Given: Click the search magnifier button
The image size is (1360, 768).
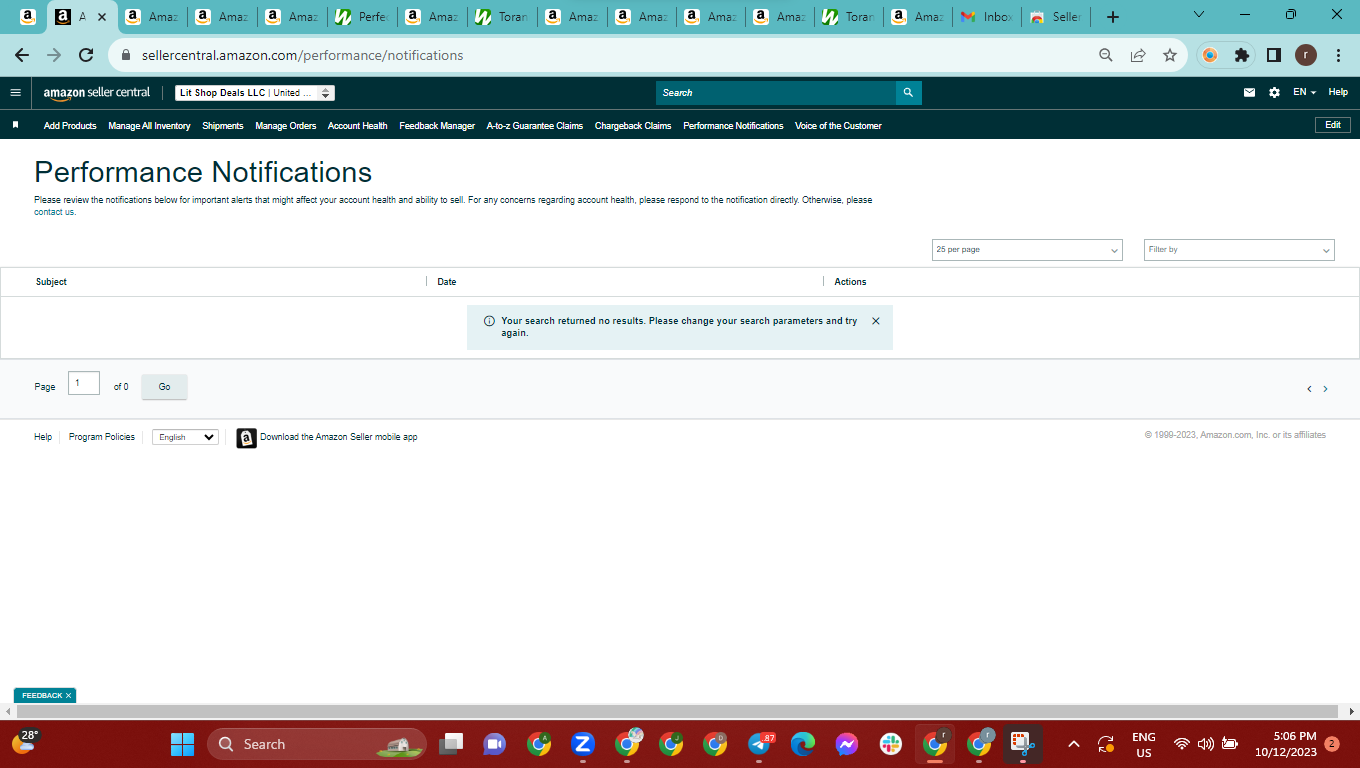Looking at the screenshot, I should 908,92.
